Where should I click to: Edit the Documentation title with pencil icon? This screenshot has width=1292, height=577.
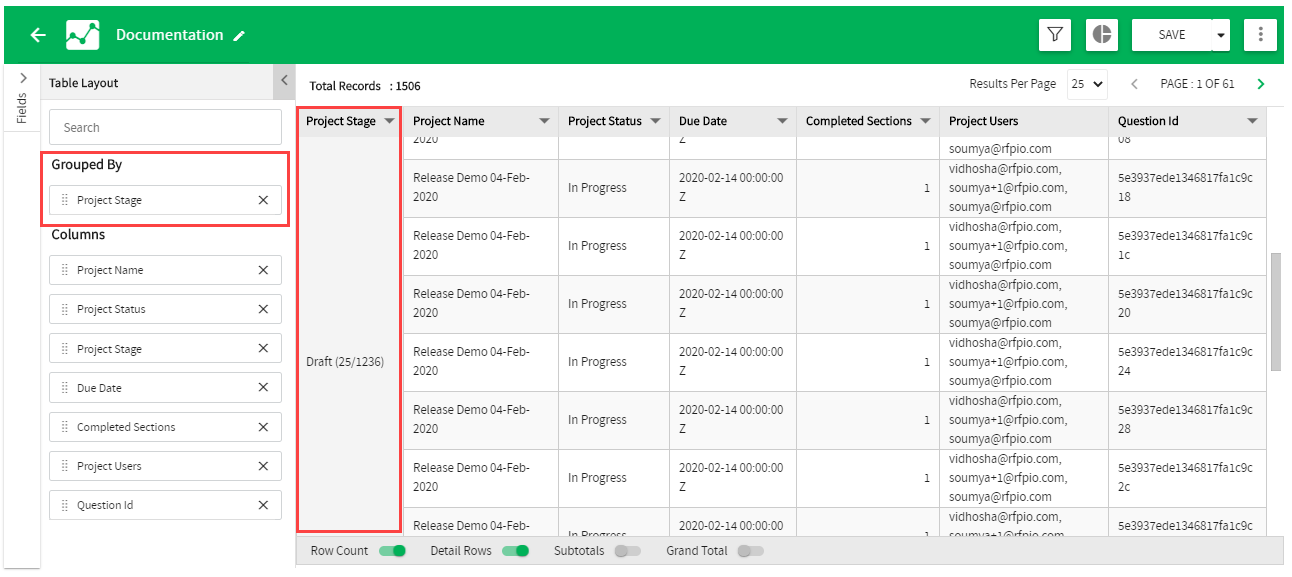(x=239, y=36)
